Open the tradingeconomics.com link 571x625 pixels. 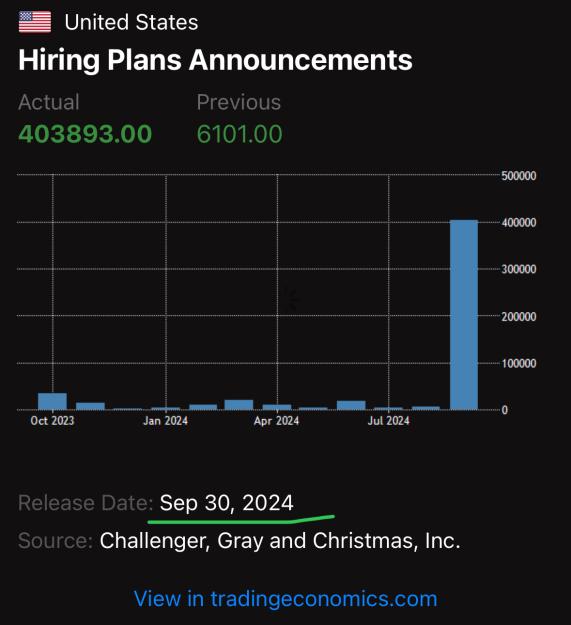pos(286,599)
